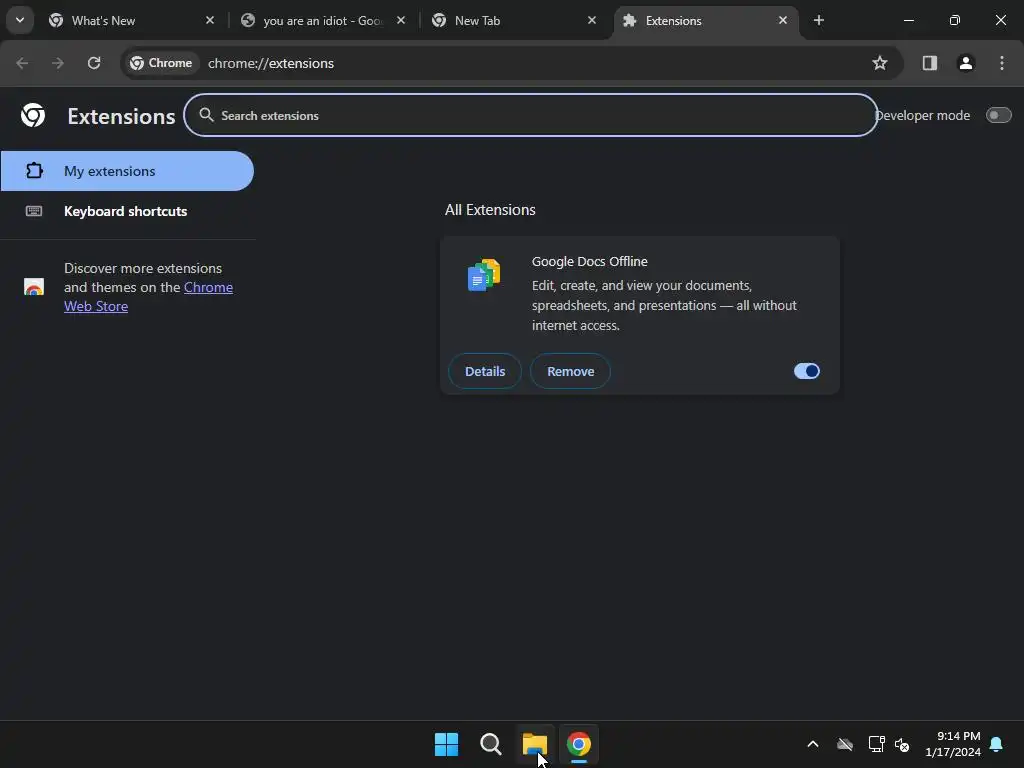
Task: Focus the Search extensions field
Action: point(530,116)
